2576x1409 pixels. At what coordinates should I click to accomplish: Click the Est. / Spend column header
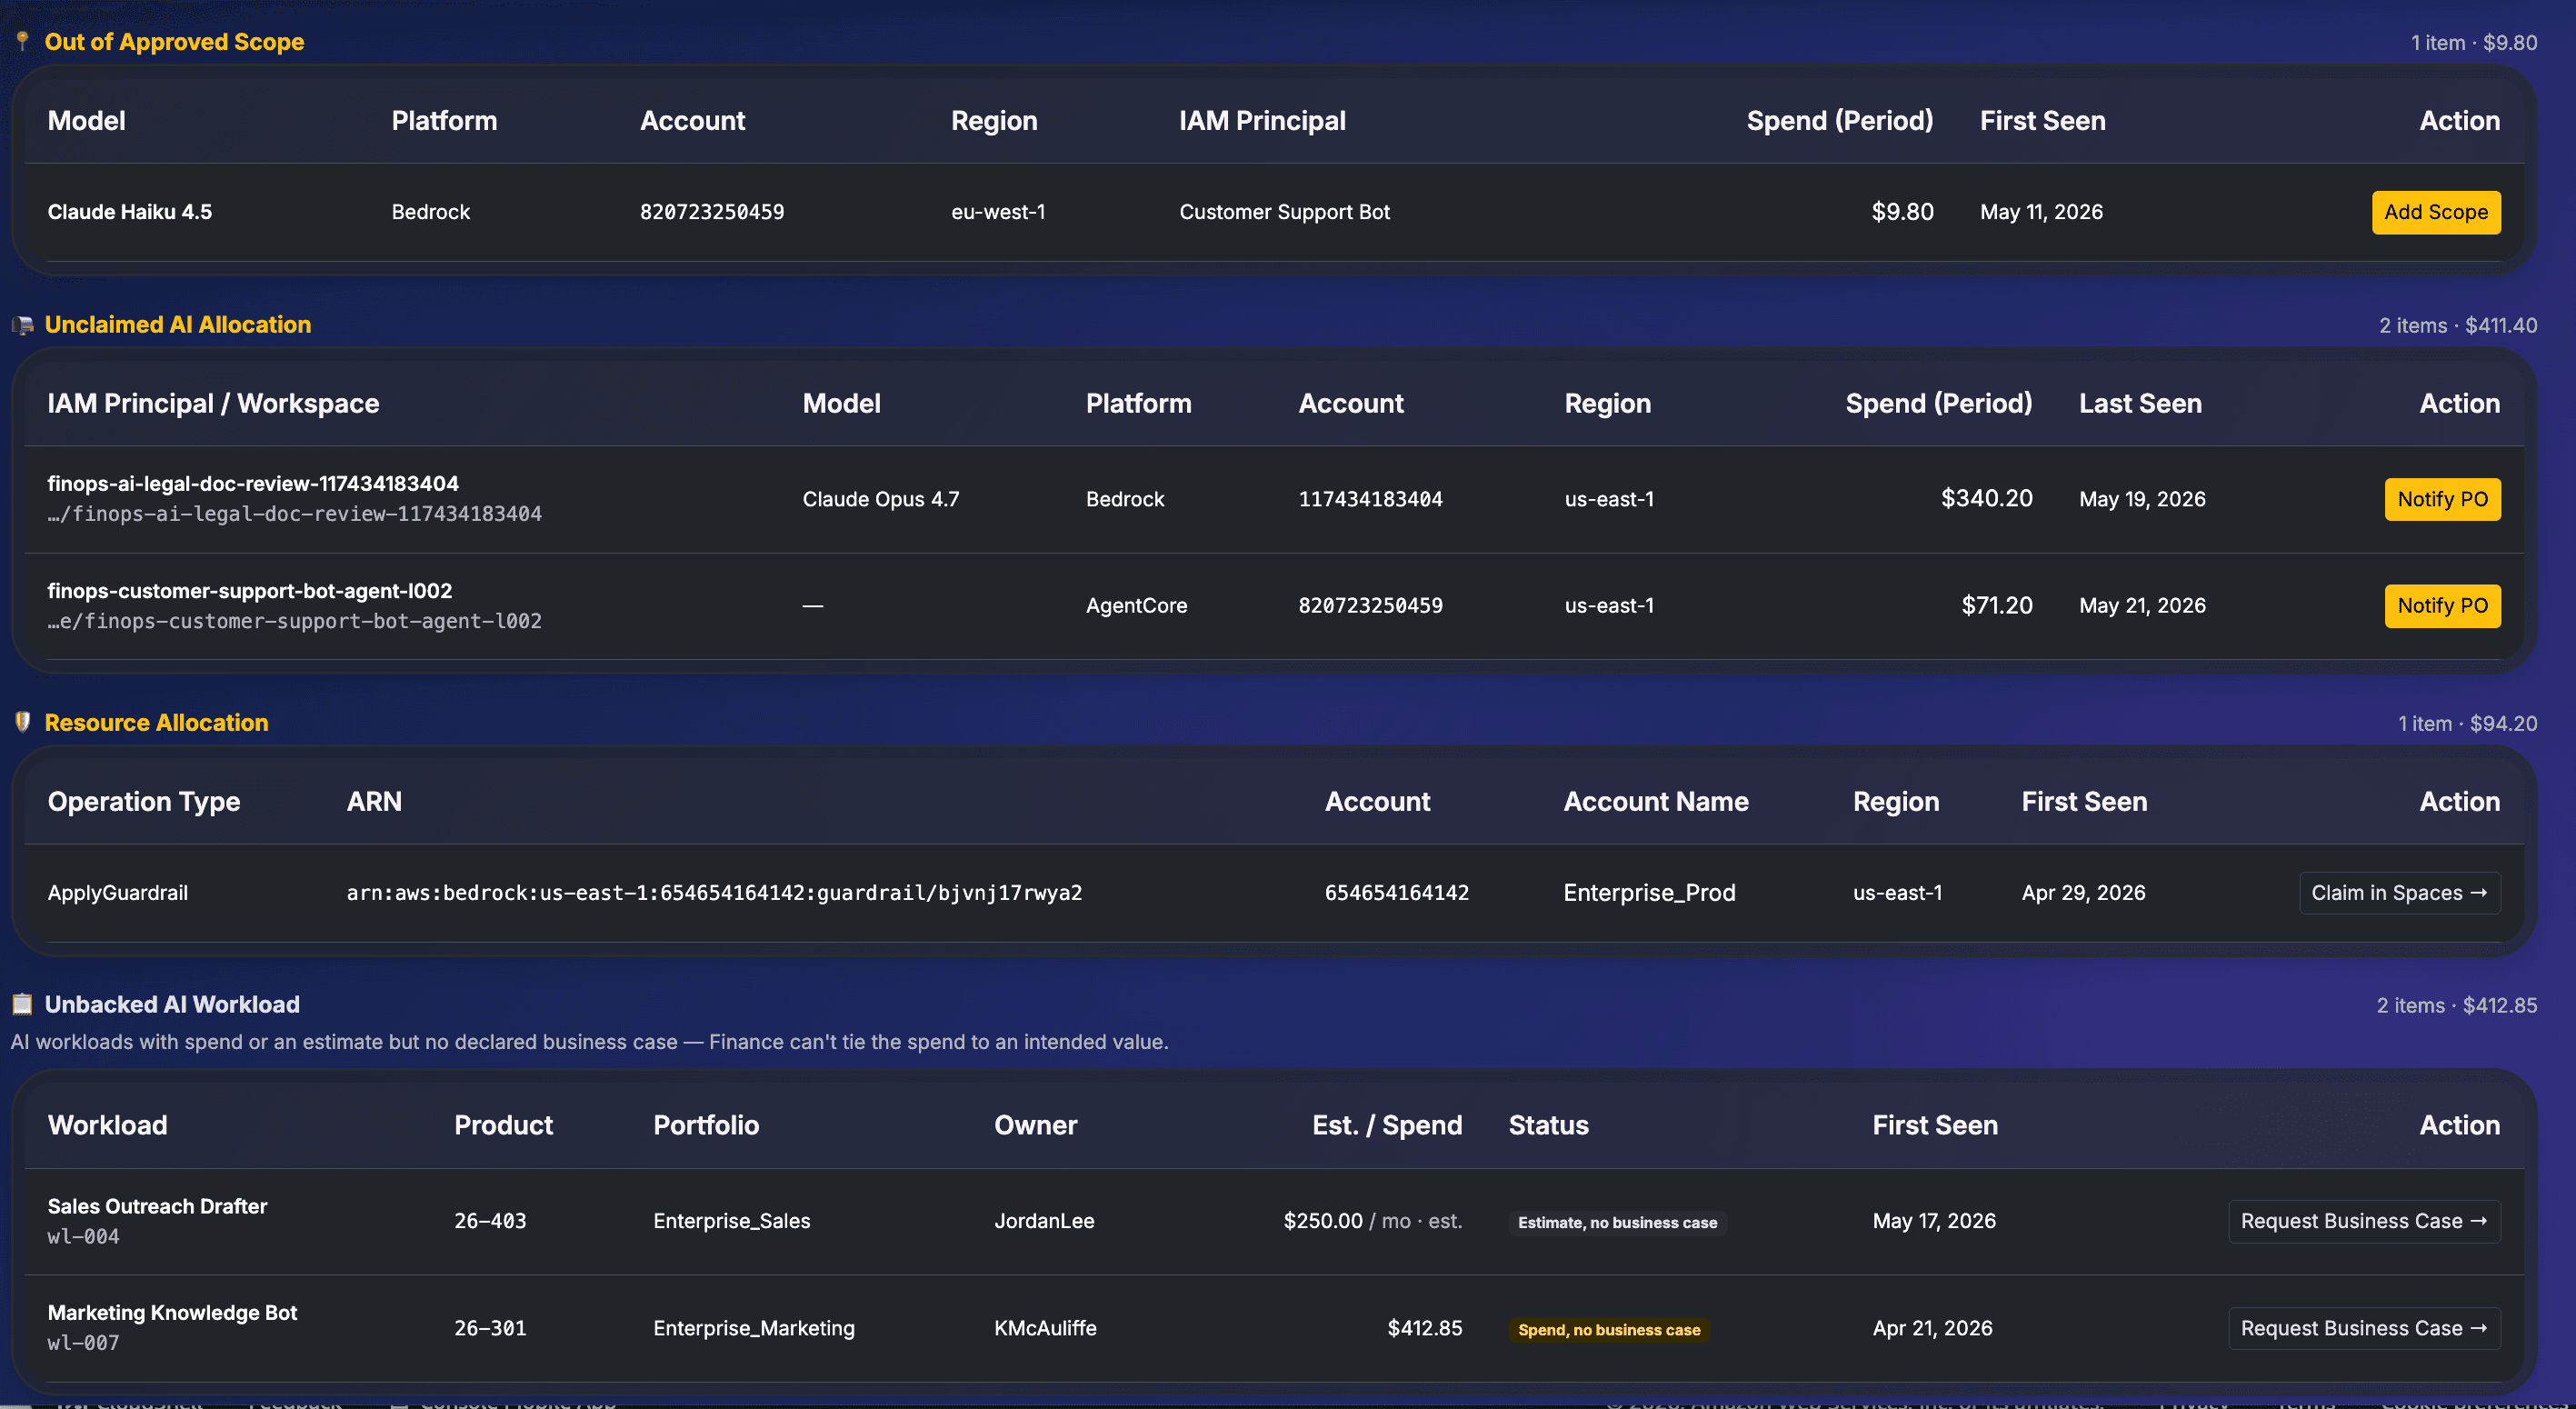(x=1387, y=1126)
